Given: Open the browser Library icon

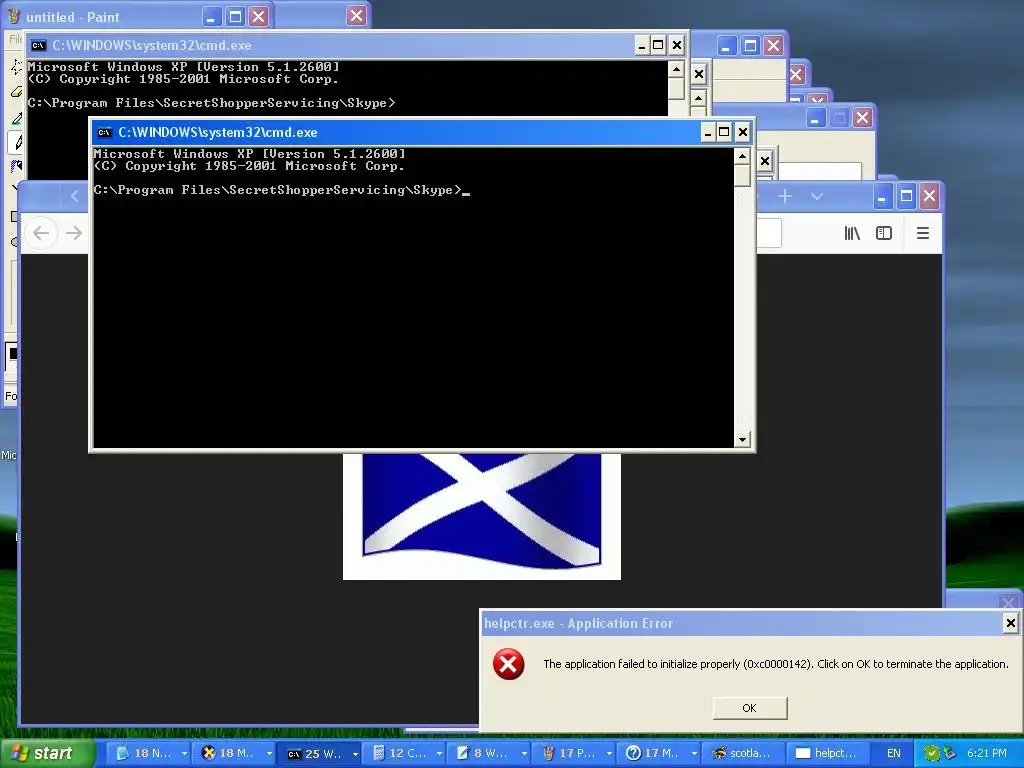Looking at the screenshot, I should [x=852, y=233].
